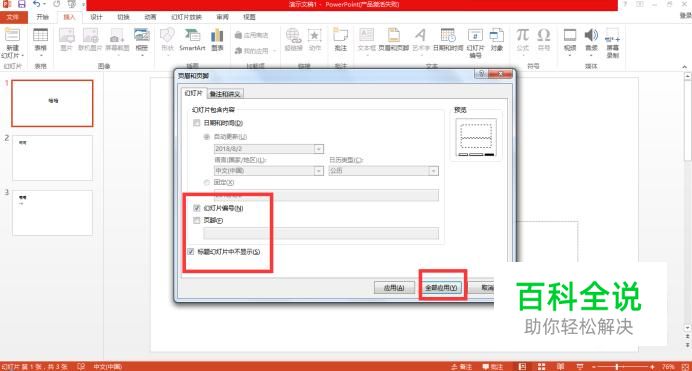Switch to the Home (开始) ribbon tab

43,17
